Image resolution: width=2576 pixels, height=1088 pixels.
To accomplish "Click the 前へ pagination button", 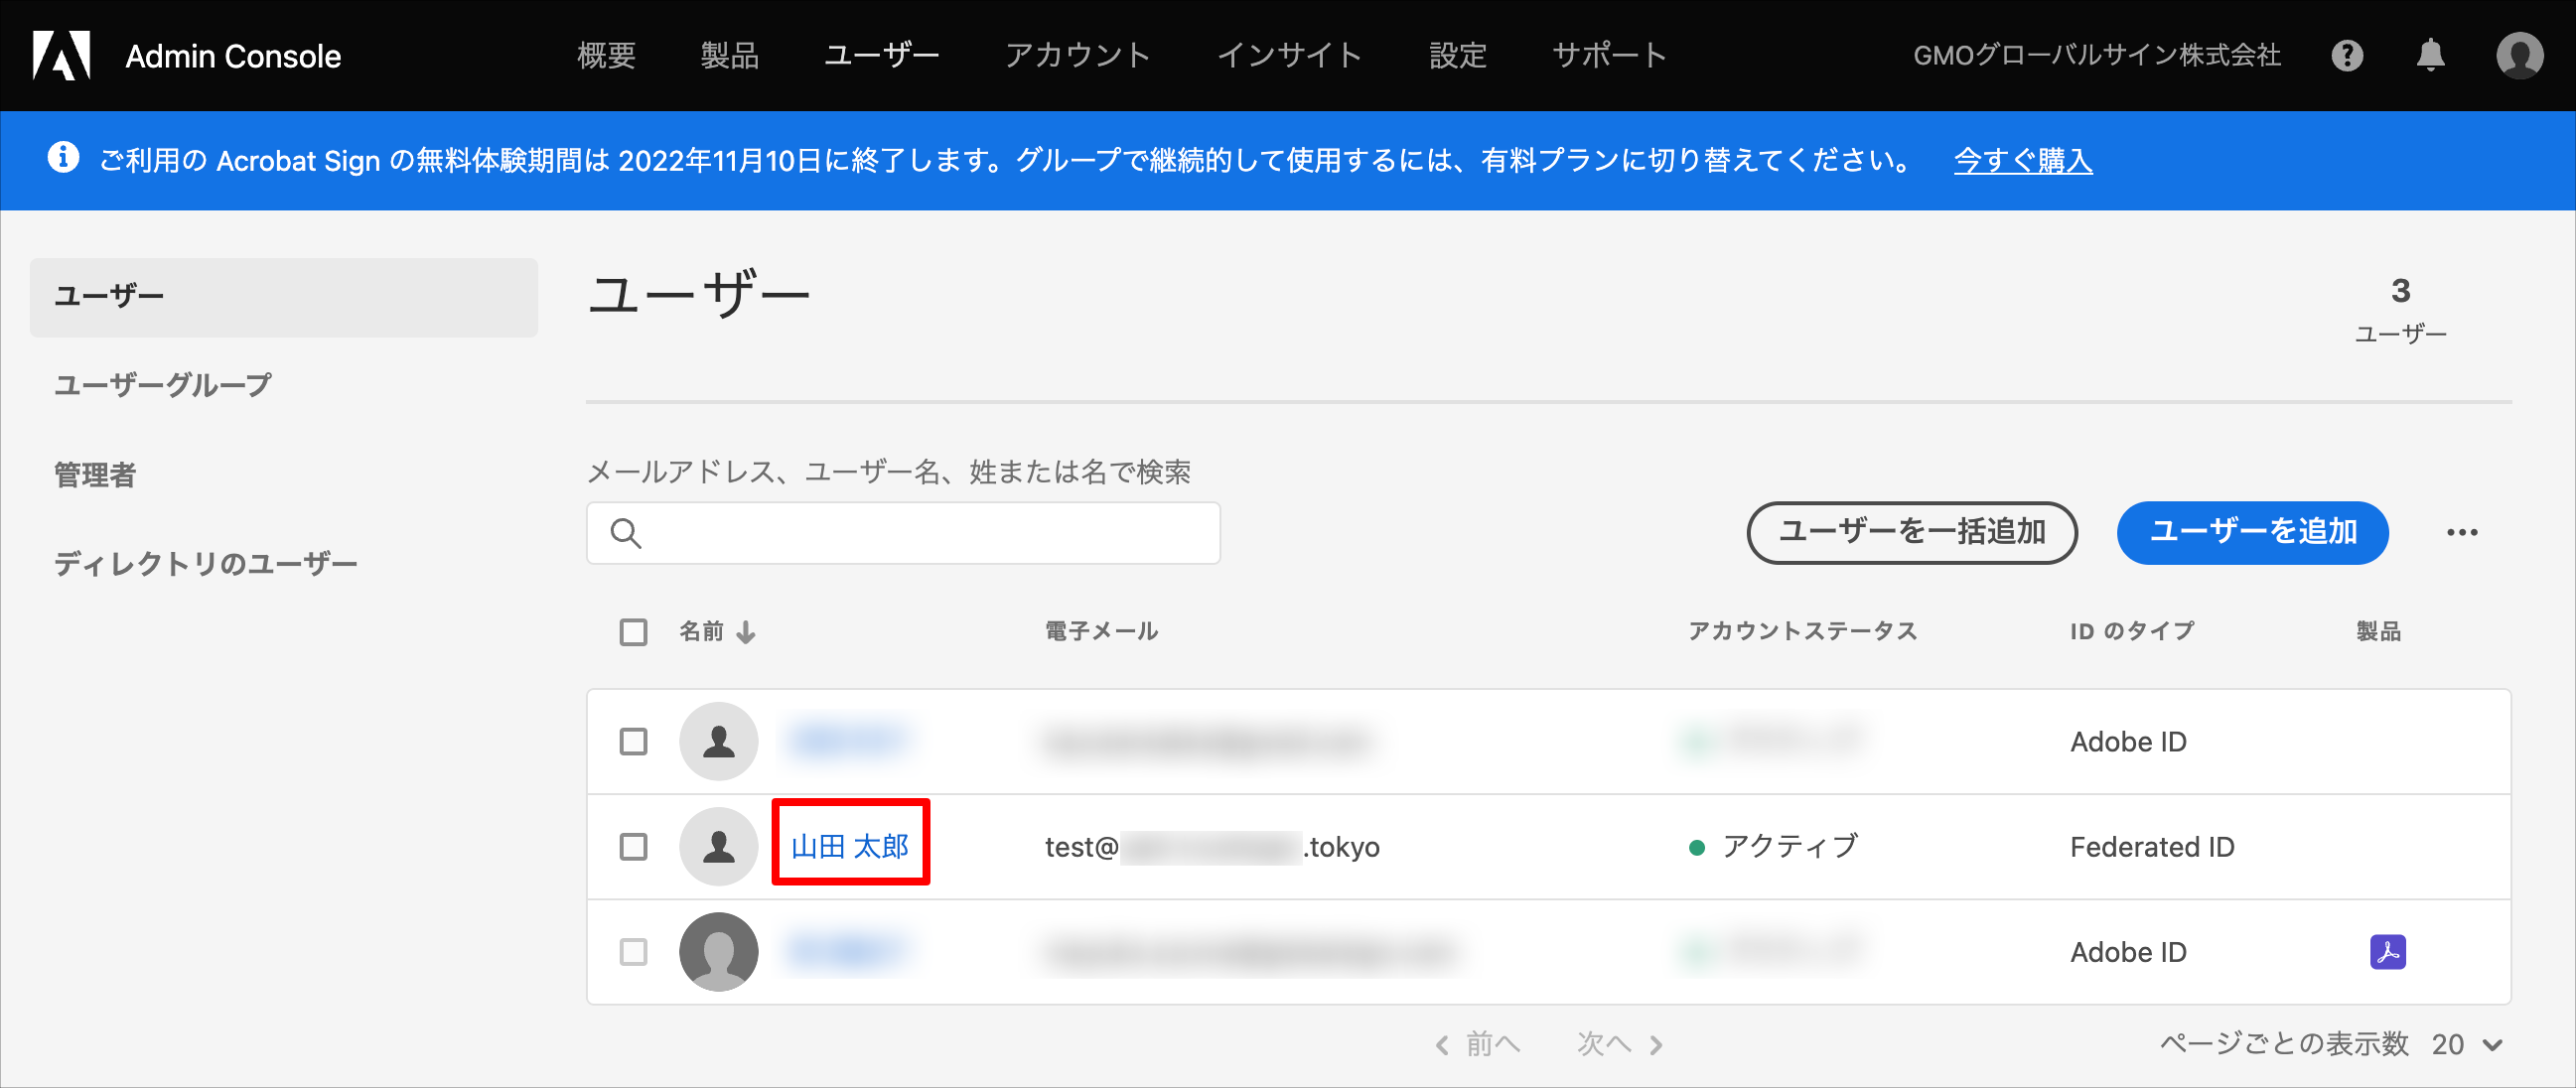I will (x=1477, y=1044).
